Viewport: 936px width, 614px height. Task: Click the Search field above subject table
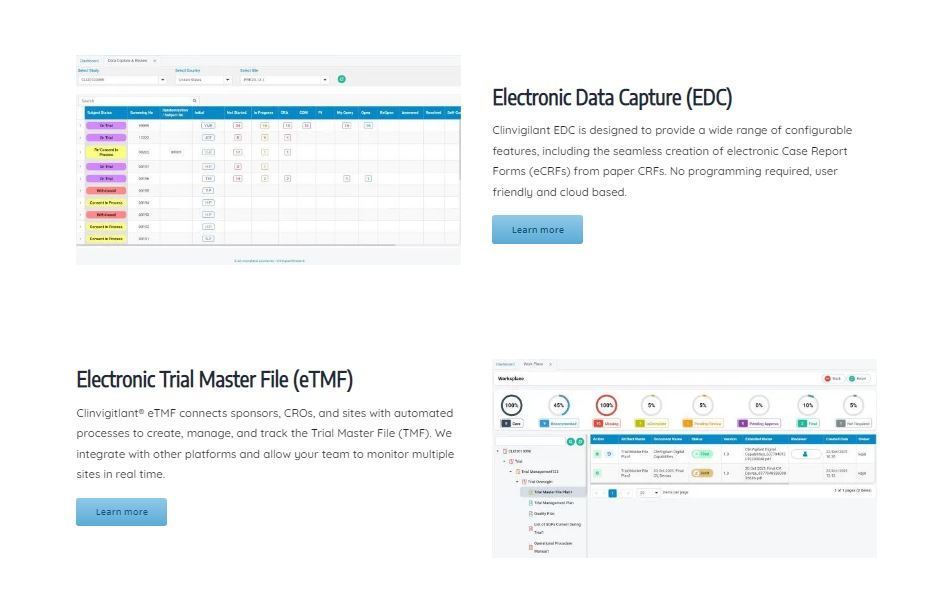tap(138, 101)
